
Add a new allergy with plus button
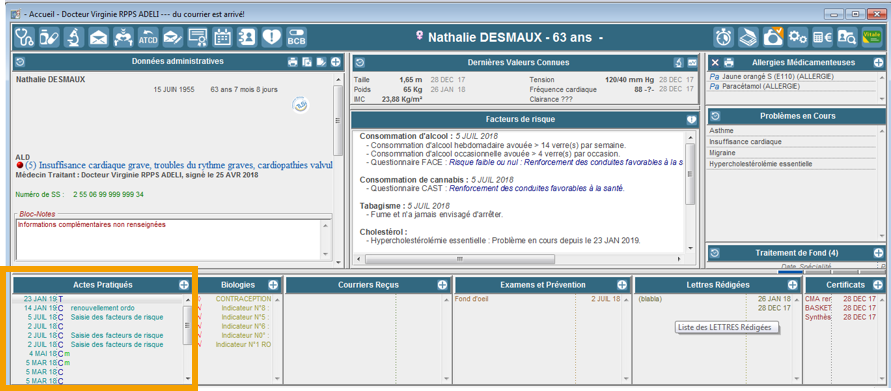click(878, 63)
